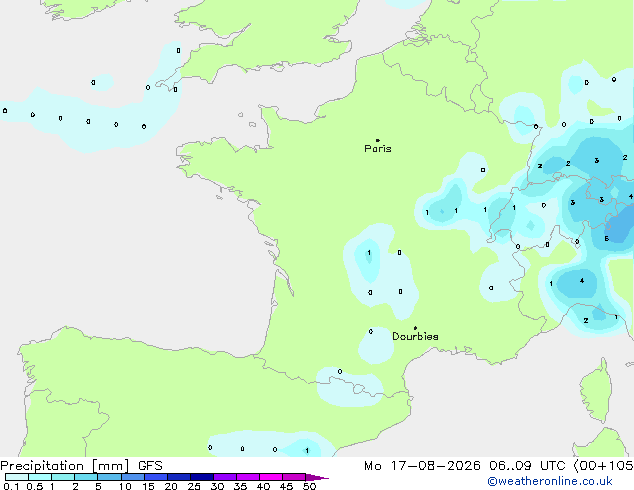This screenshot has height=490, width=634.
Task: Click the Precipitation [mm] GFS title
Action: pos(81,466)
